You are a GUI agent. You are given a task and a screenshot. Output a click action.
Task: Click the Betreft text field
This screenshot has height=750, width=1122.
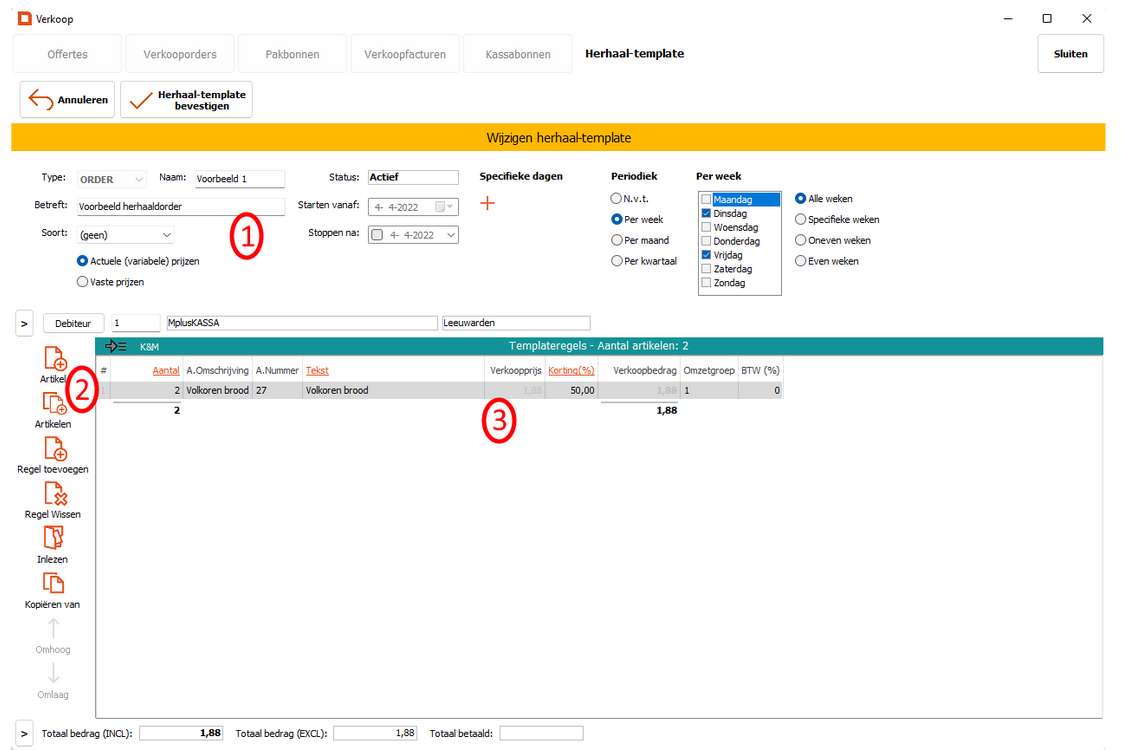point(180,207)
